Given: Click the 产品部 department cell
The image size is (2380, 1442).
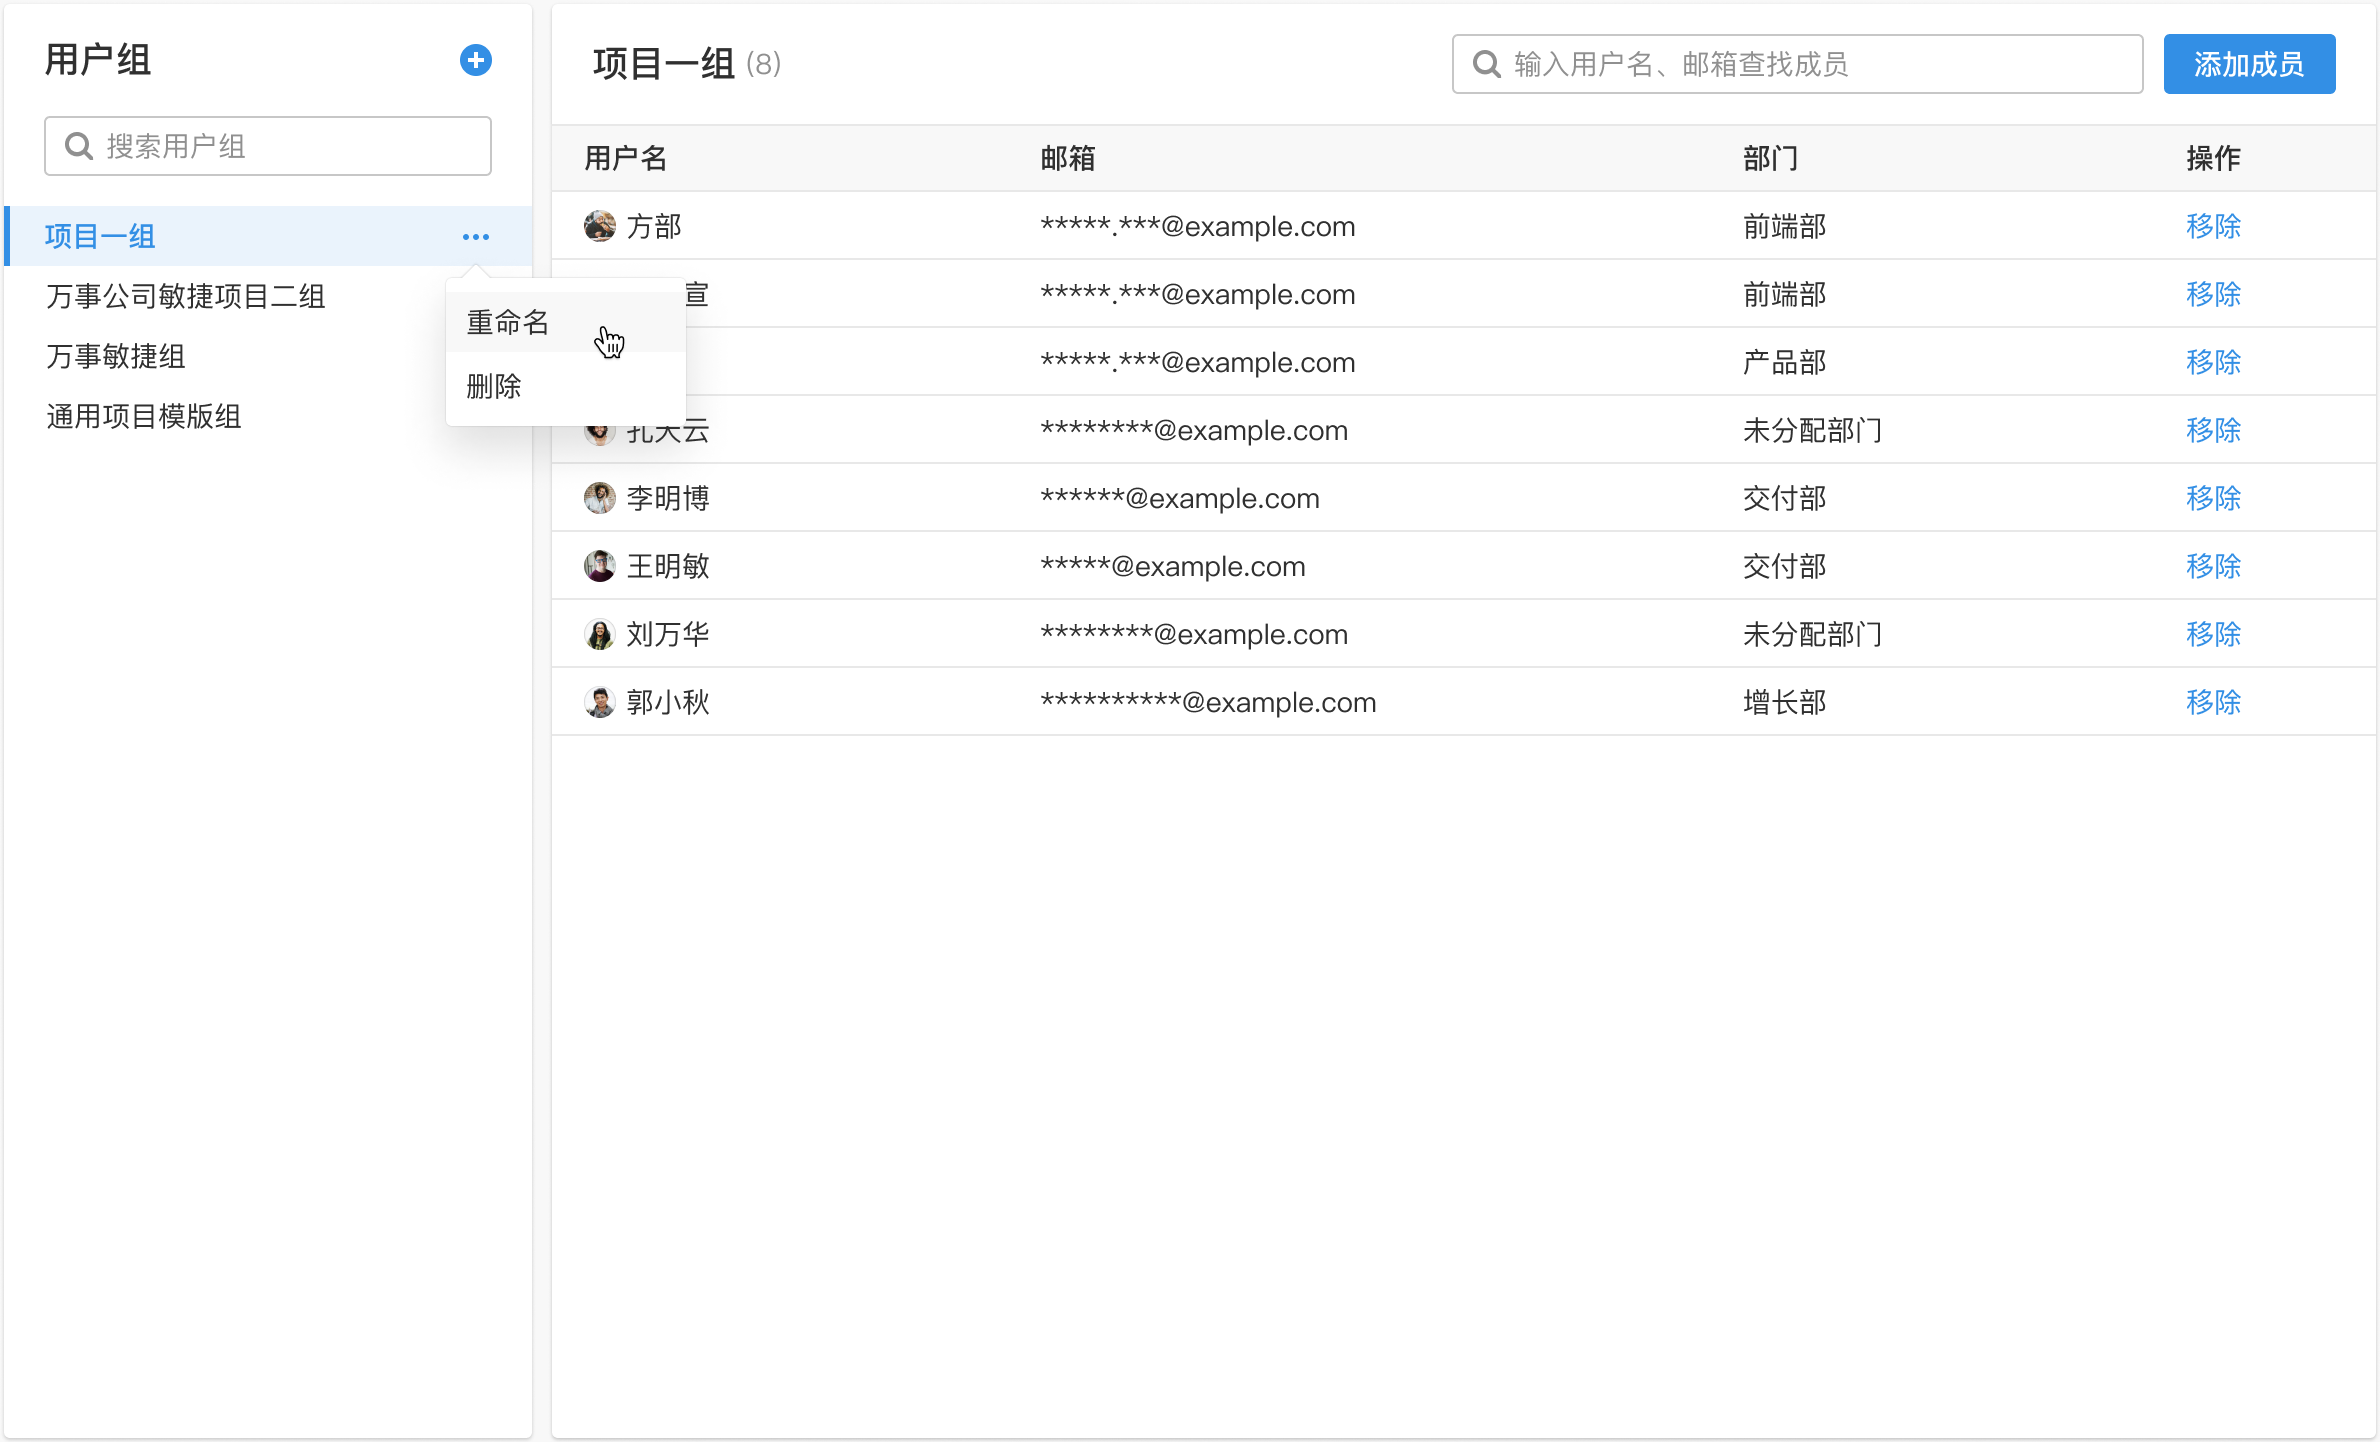Looking at the screenshot, I should tap(1785, 362).
